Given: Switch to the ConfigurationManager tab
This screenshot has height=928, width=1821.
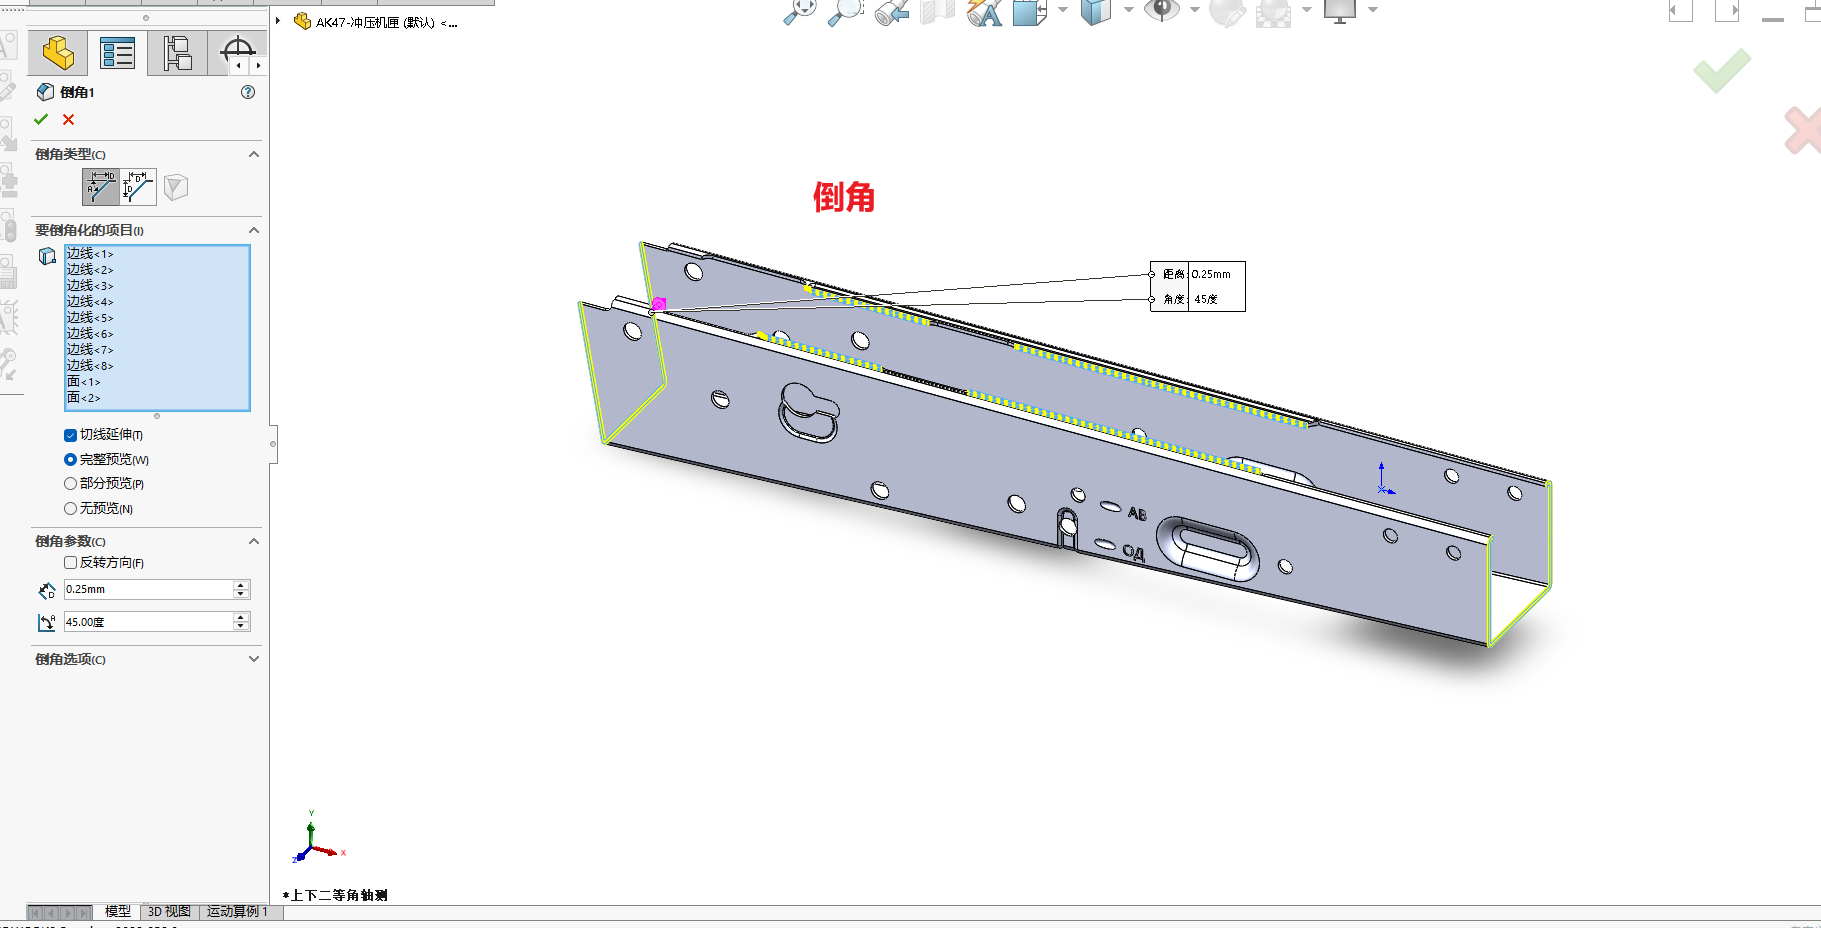Looking at the screenshot, I should pos(177,53).
